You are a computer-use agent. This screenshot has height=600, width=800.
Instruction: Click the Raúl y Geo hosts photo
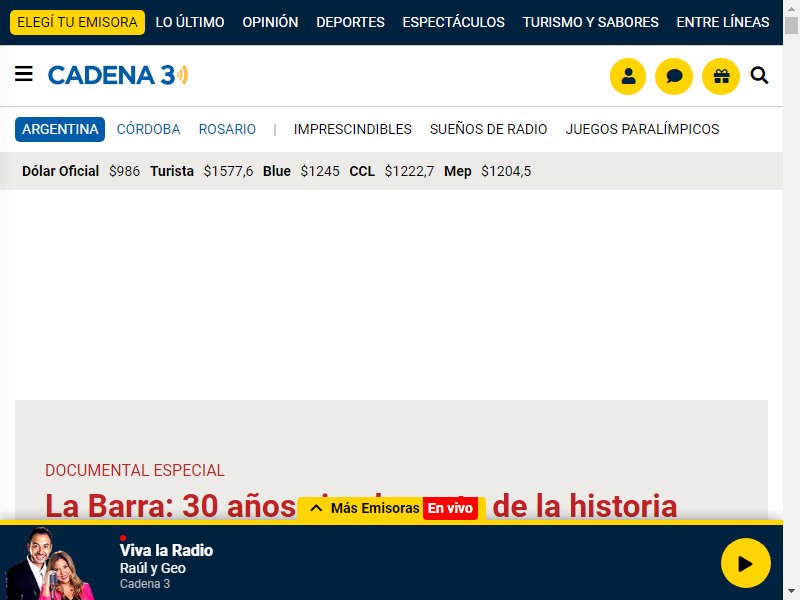coord(51,563)
